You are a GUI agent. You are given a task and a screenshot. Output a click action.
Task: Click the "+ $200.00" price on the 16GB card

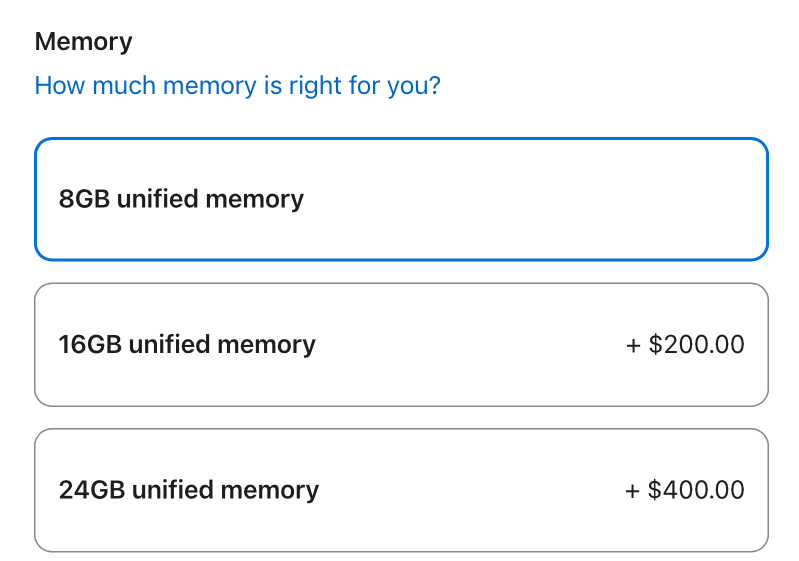[685, 345]
